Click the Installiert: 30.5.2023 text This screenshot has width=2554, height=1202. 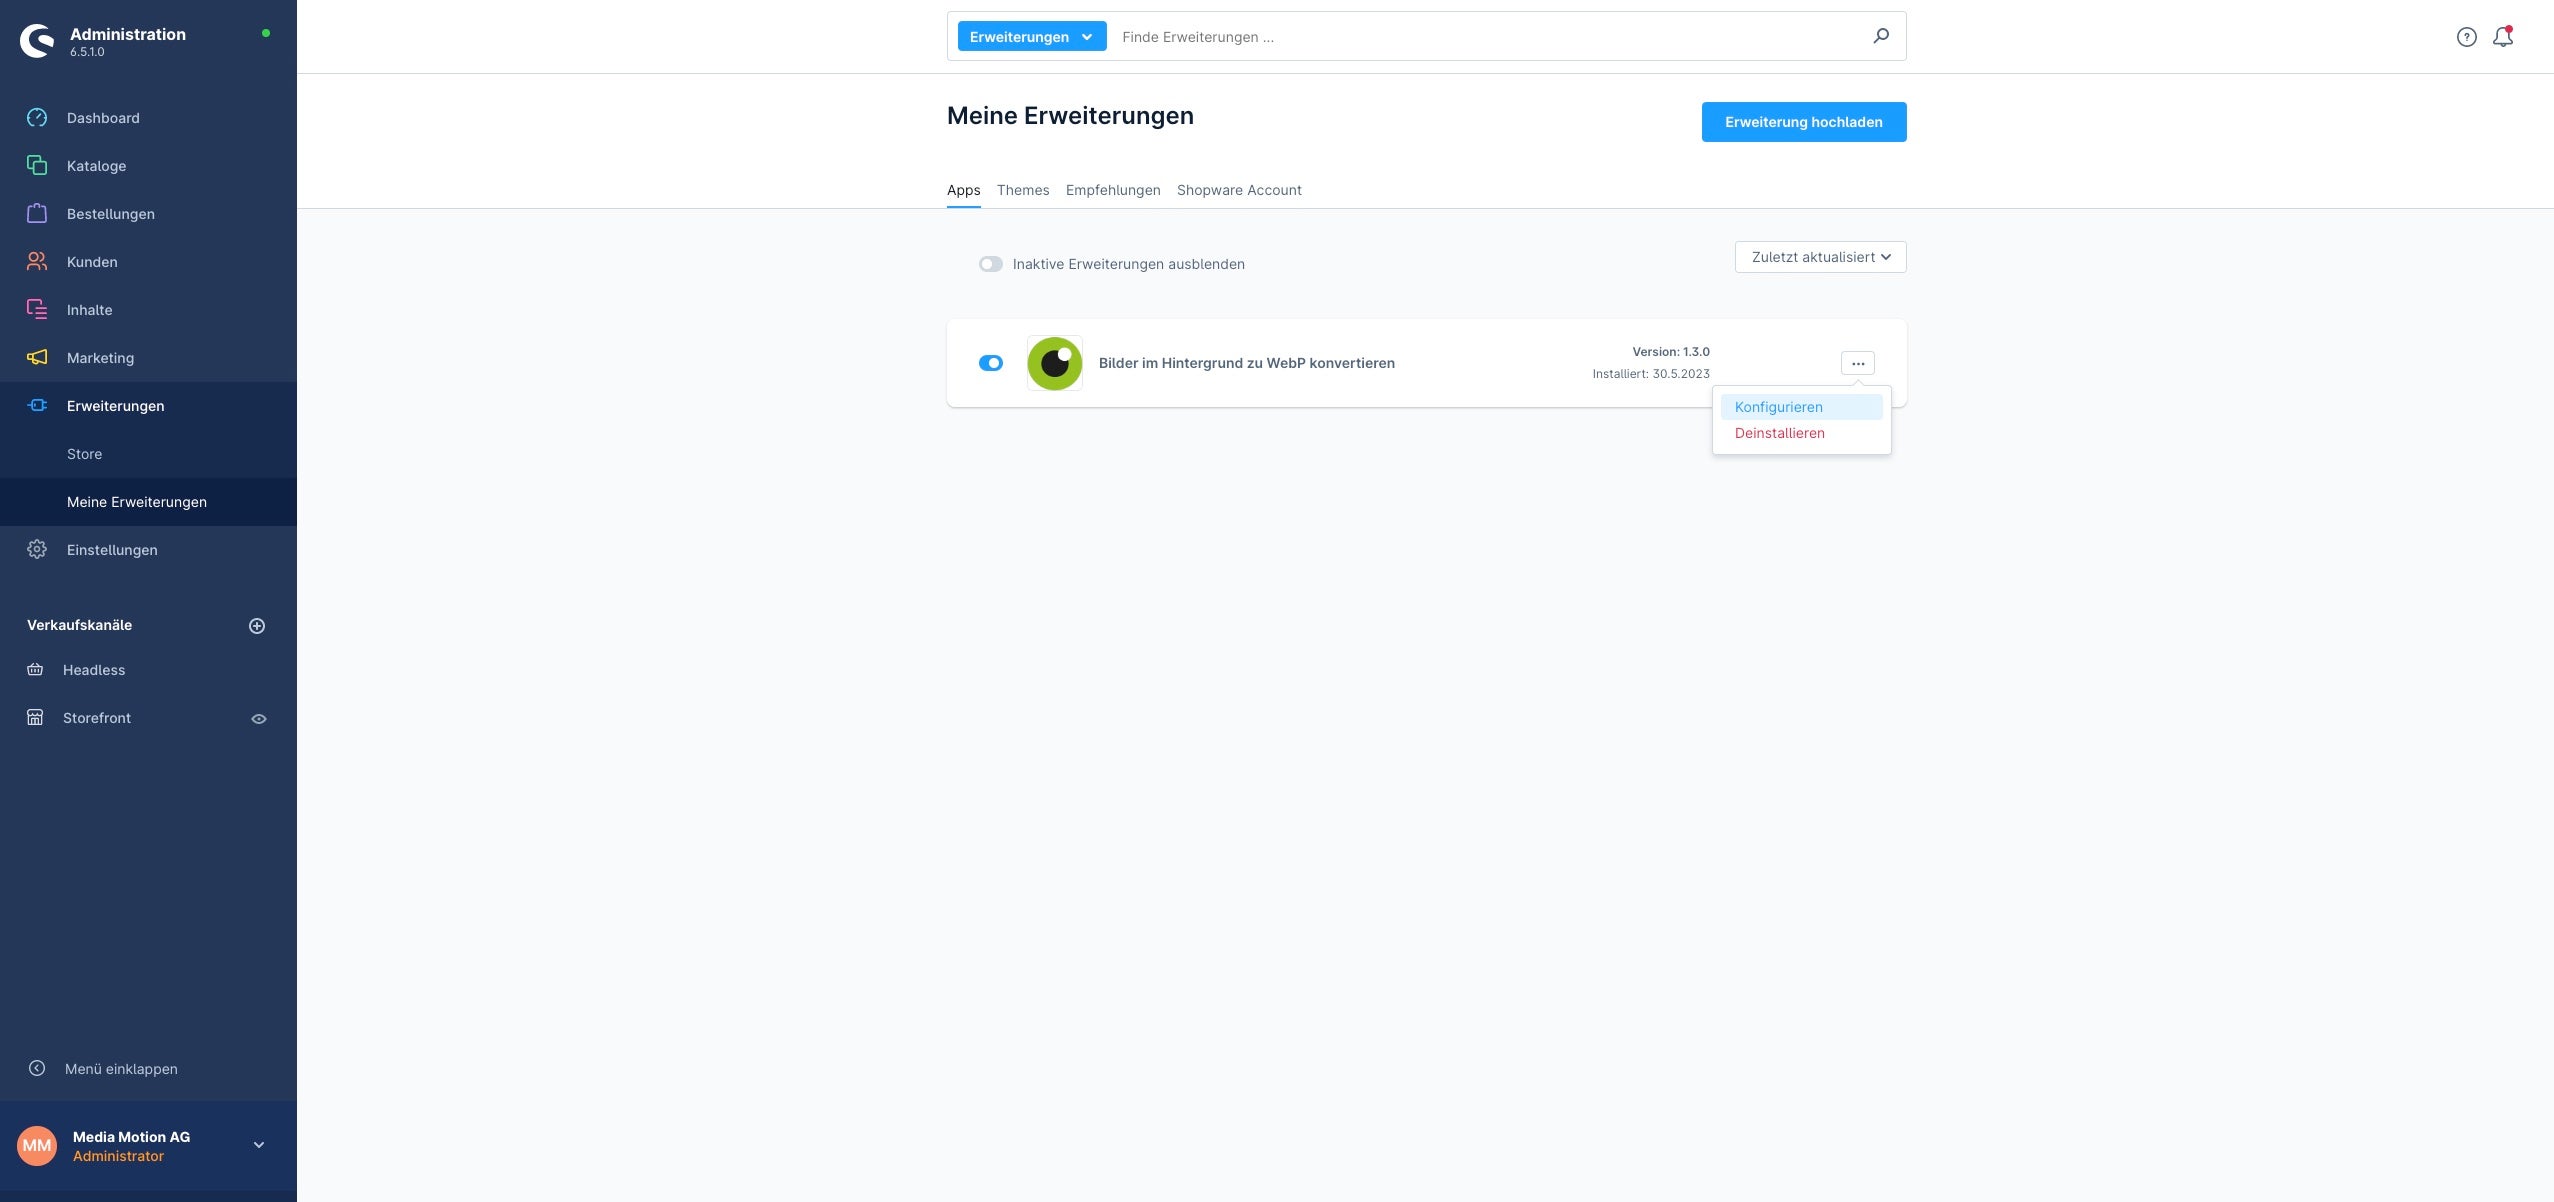(1651, 374)
